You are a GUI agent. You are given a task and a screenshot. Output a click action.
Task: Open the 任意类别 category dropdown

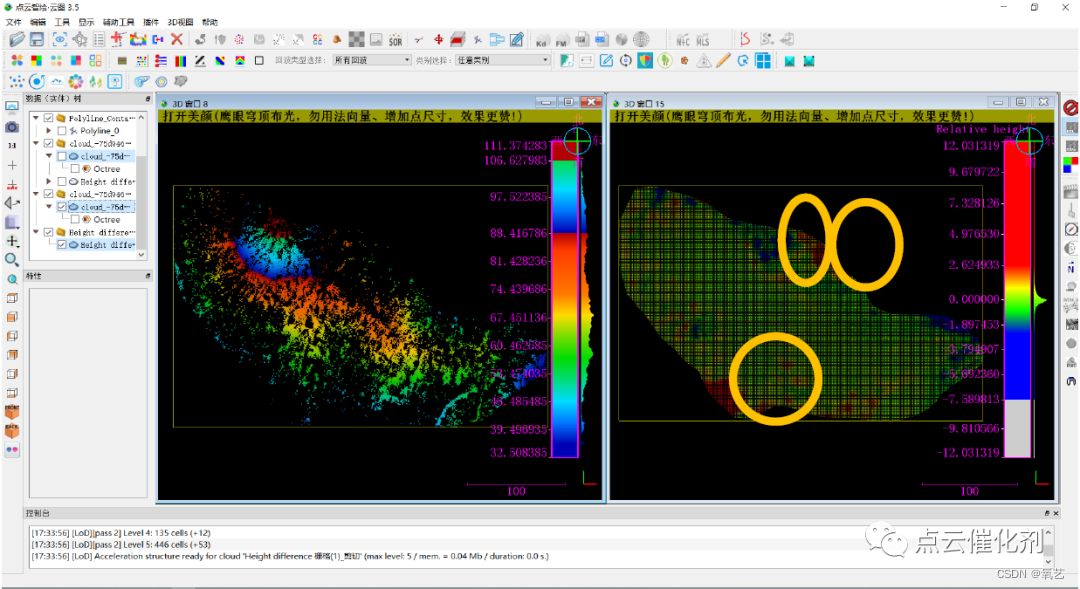pyautogui.click(x=502, y=61)
